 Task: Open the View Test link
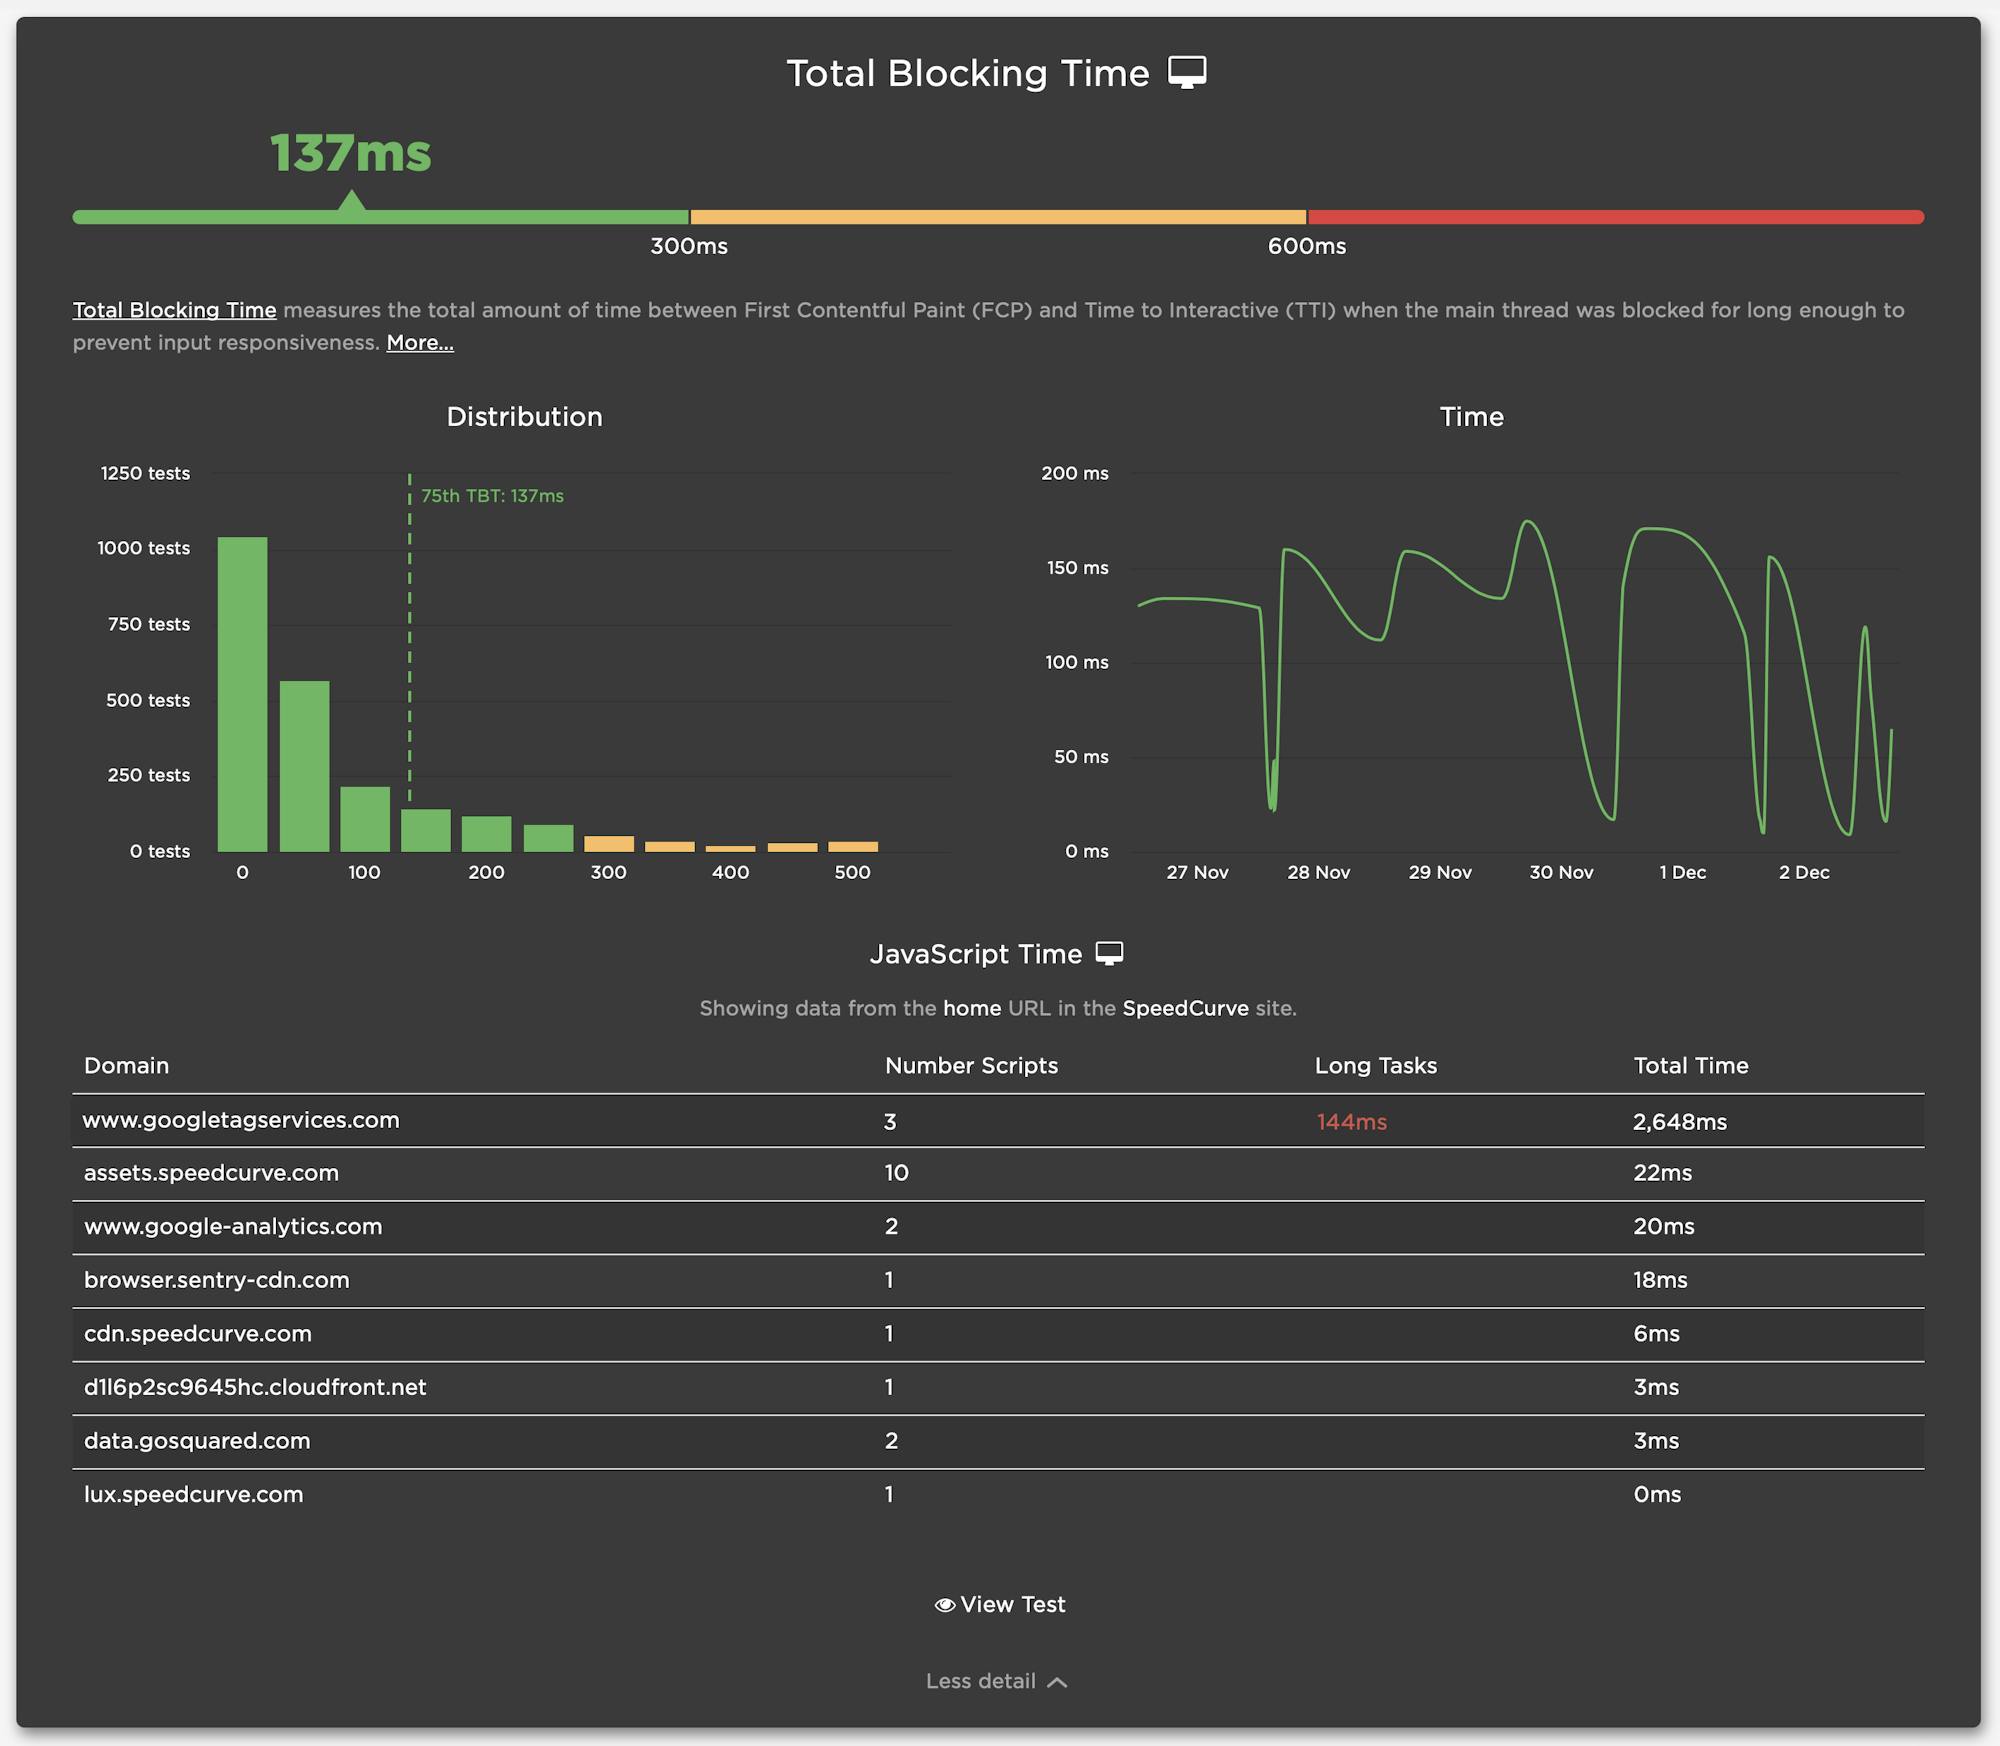1012,1604
